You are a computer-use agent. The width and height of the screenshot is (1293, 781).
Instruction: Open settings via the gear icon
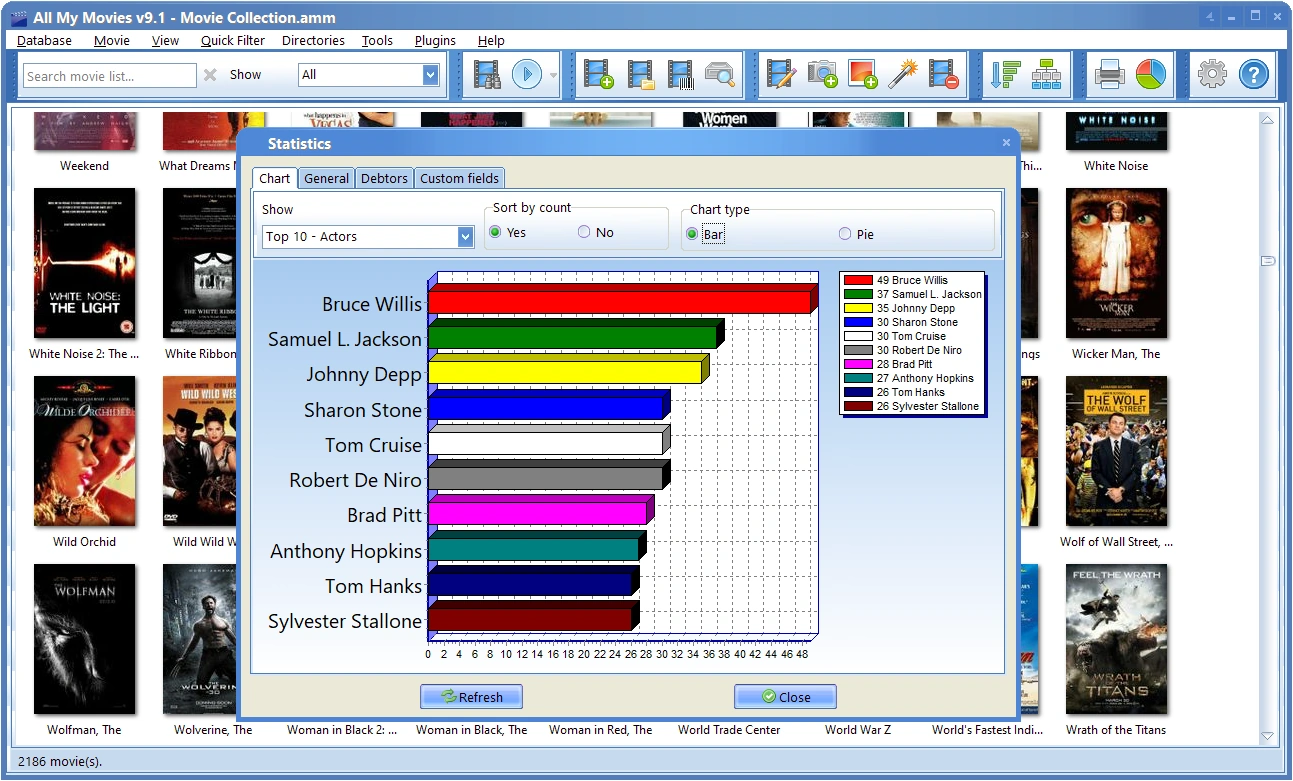[x=1212, y=75]
